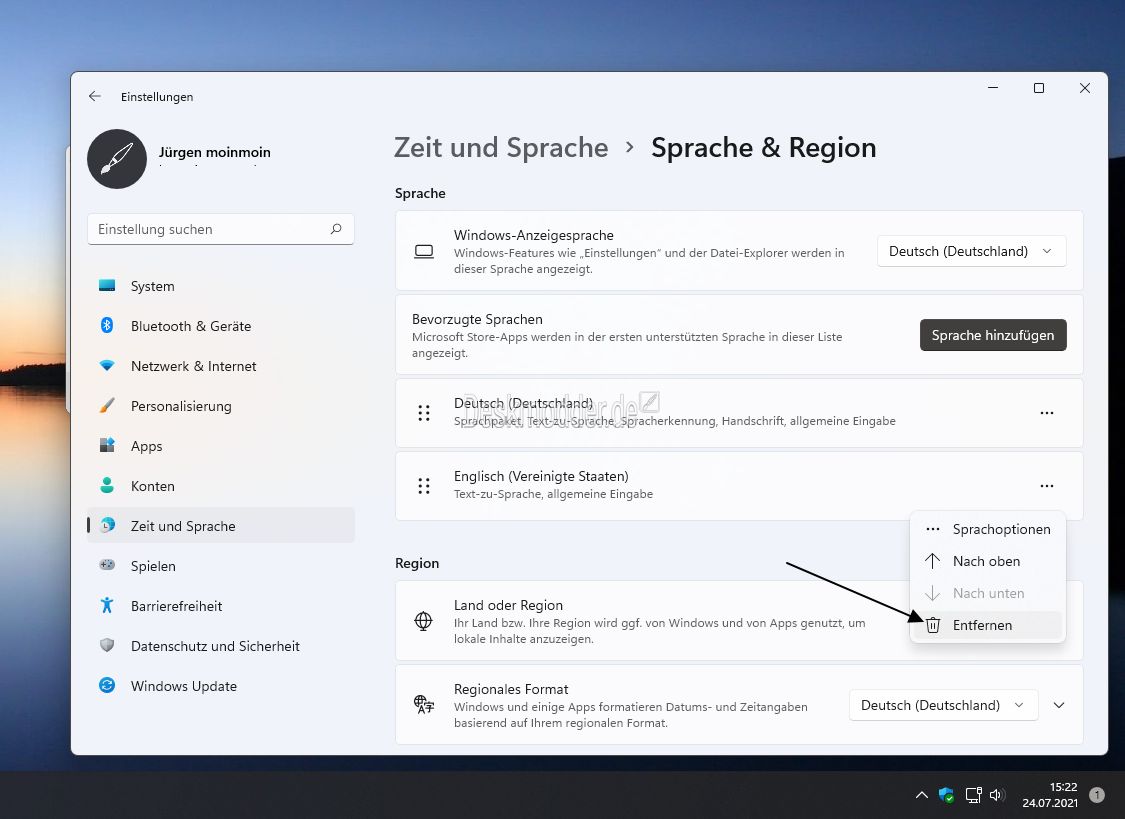Open Konten settings category
This screenshot has width=1125, height=819.
pos(221,486)
